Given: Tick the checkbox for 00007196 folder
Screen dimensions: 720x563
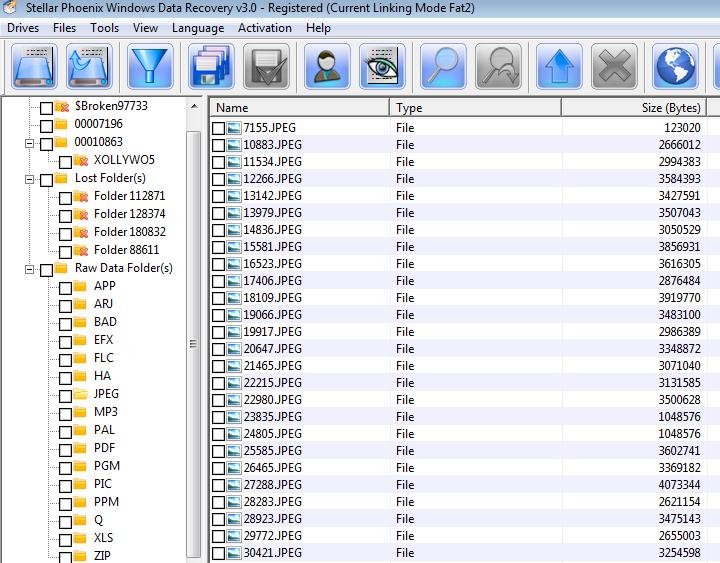Looking at the screenshot, I should [46, 126].
